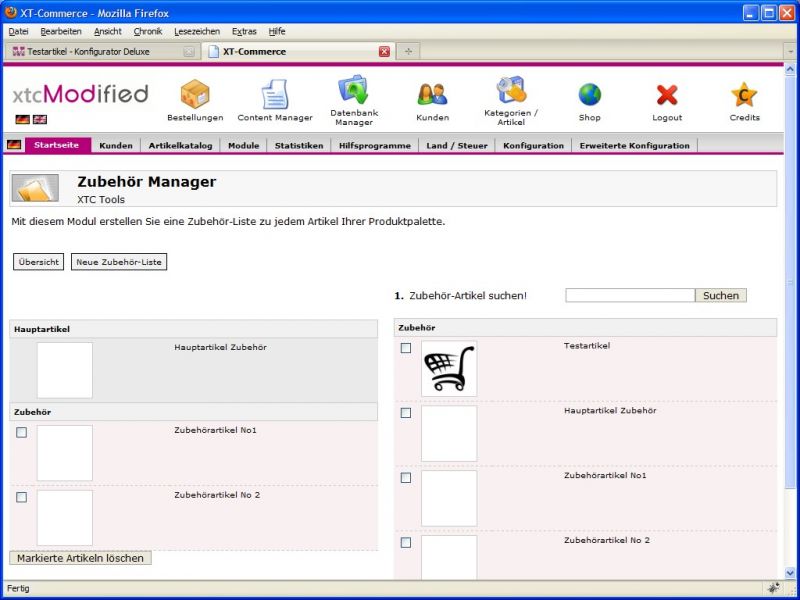Open the tab list dropdown arrow

click(x=790, y=52)
